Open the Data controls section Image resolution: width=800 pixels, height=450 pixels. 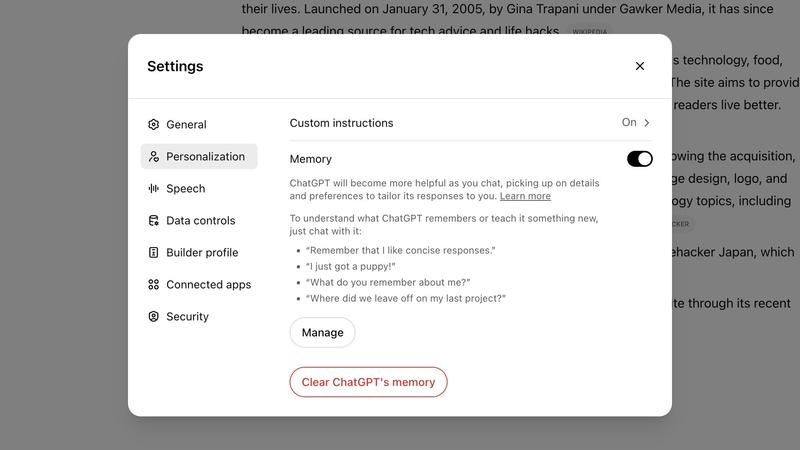point(200,221)
